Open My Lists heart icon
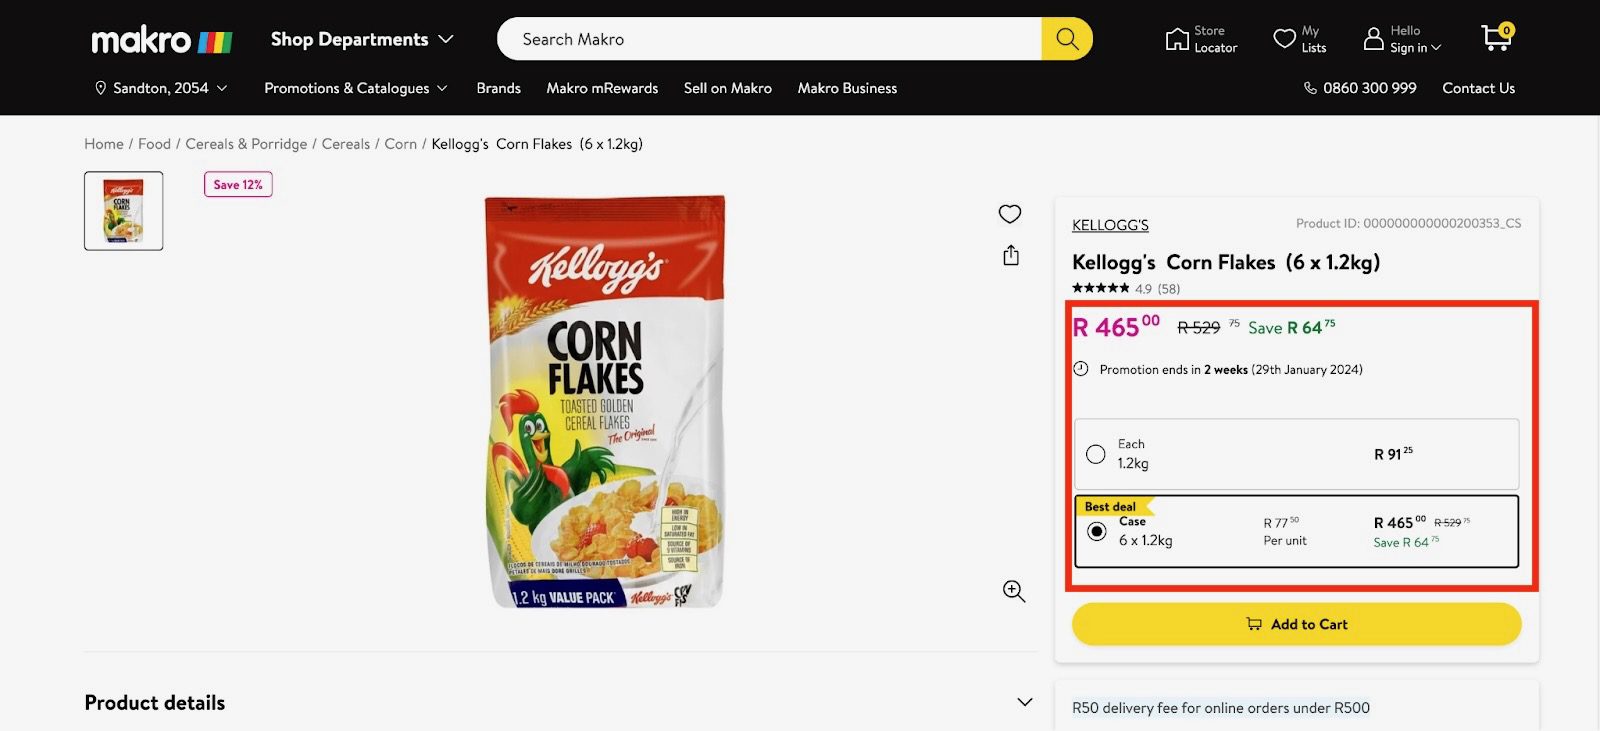 [1284, 39]
